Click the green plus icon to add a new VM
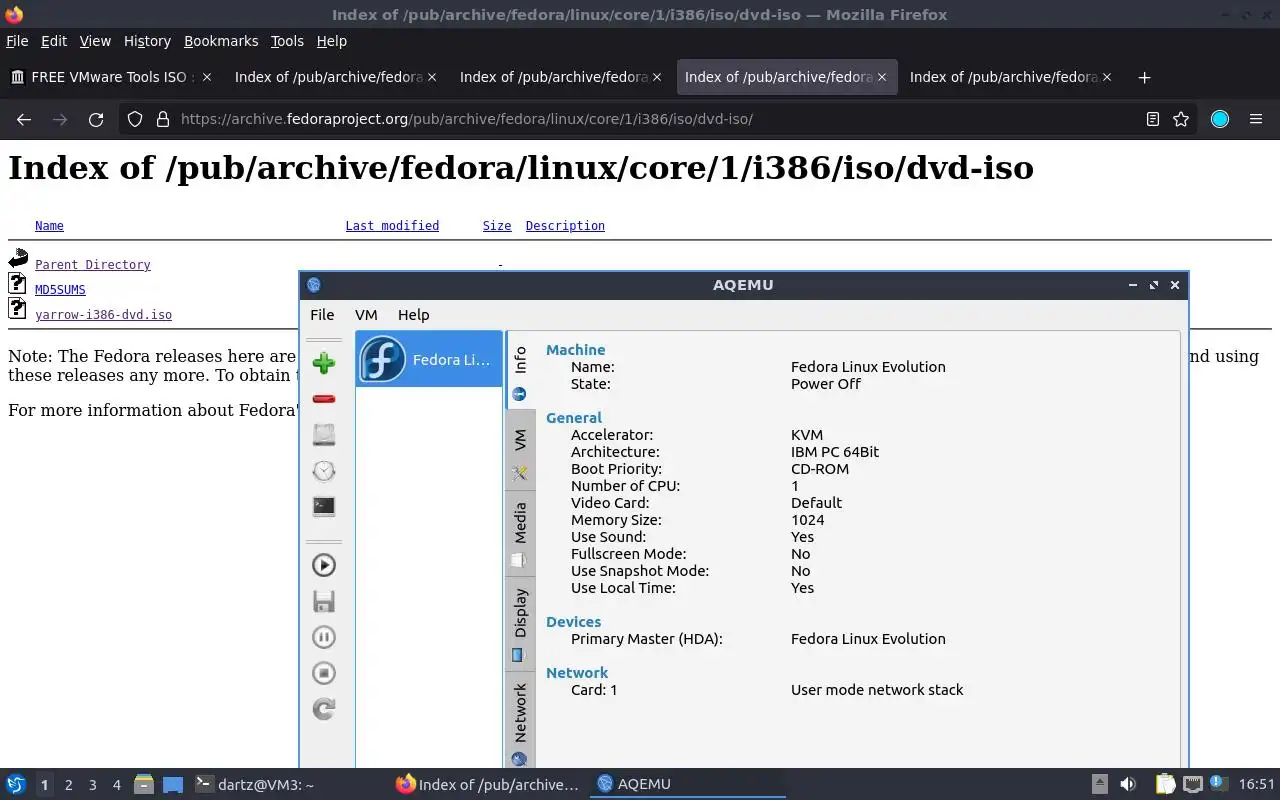This screenshot has height=800, width=1280. click(x=323, y=363)
